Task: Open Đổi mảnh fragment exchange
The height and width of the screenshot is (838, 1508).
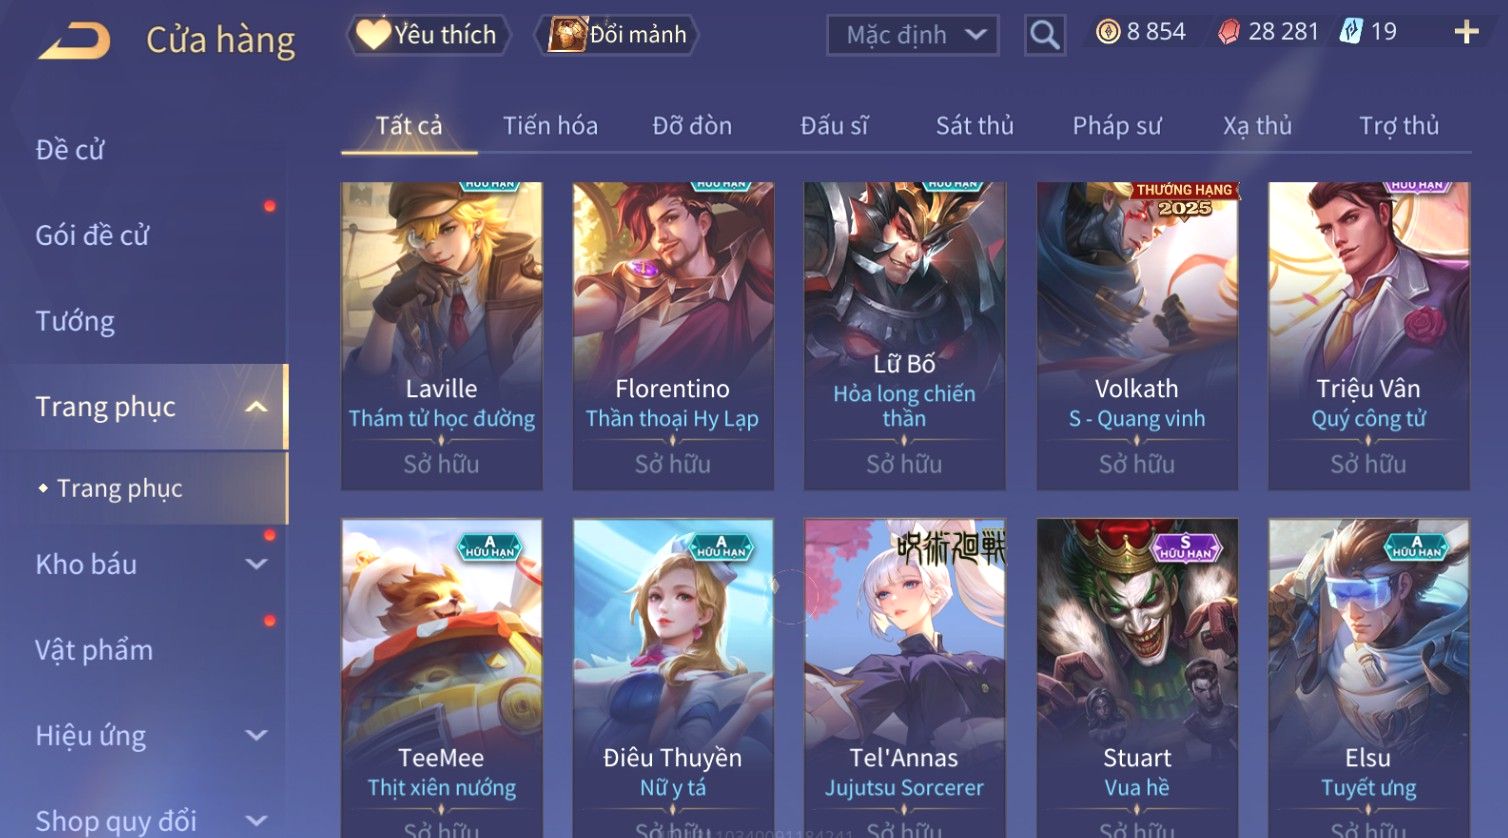Action: [x=617, y=35]
